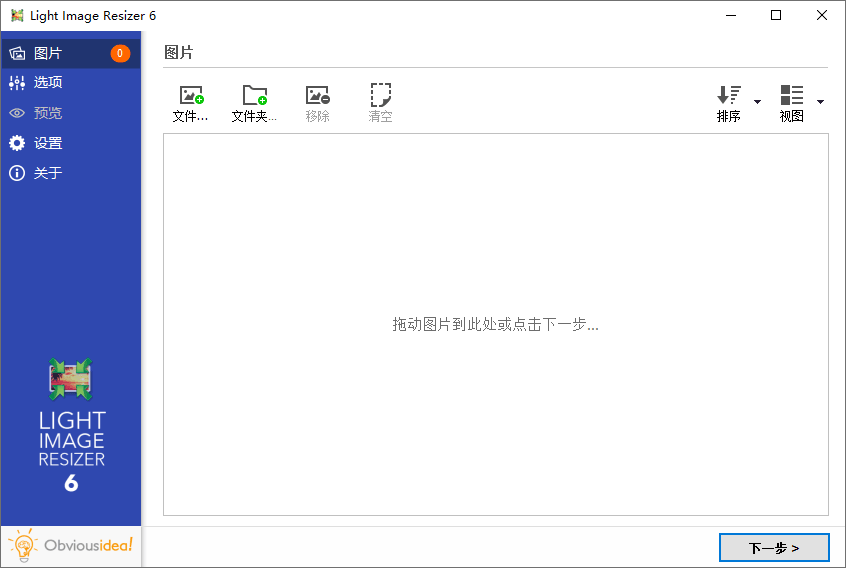This screenshot has width=846, height=568.
Task: Open the 关于 about page
Action: pos(48,173)
